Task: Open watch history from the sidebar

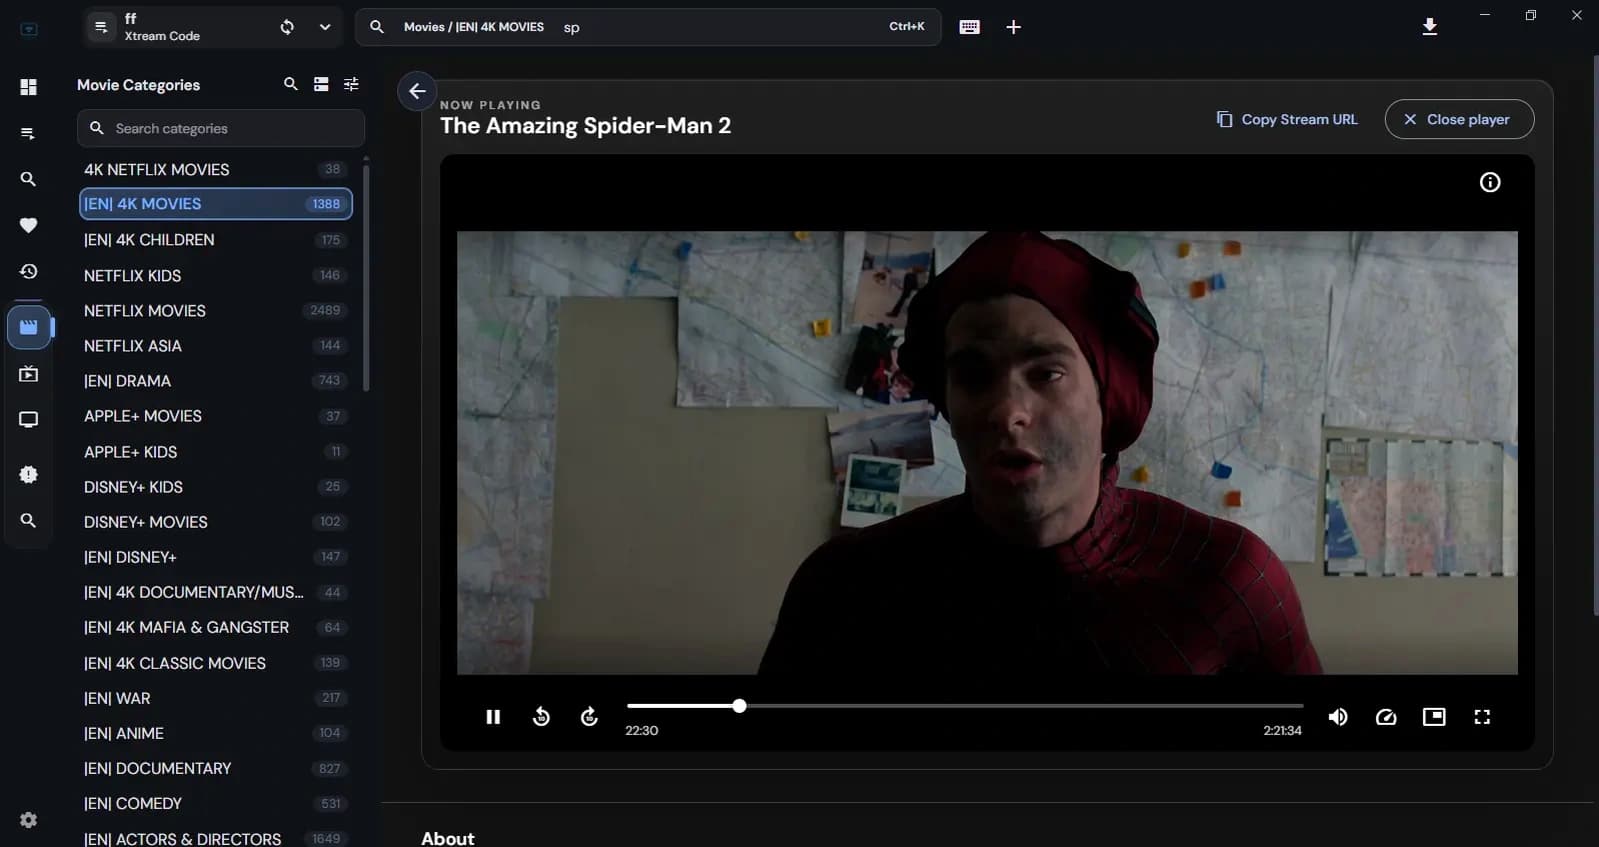Action: coord(28,271)
